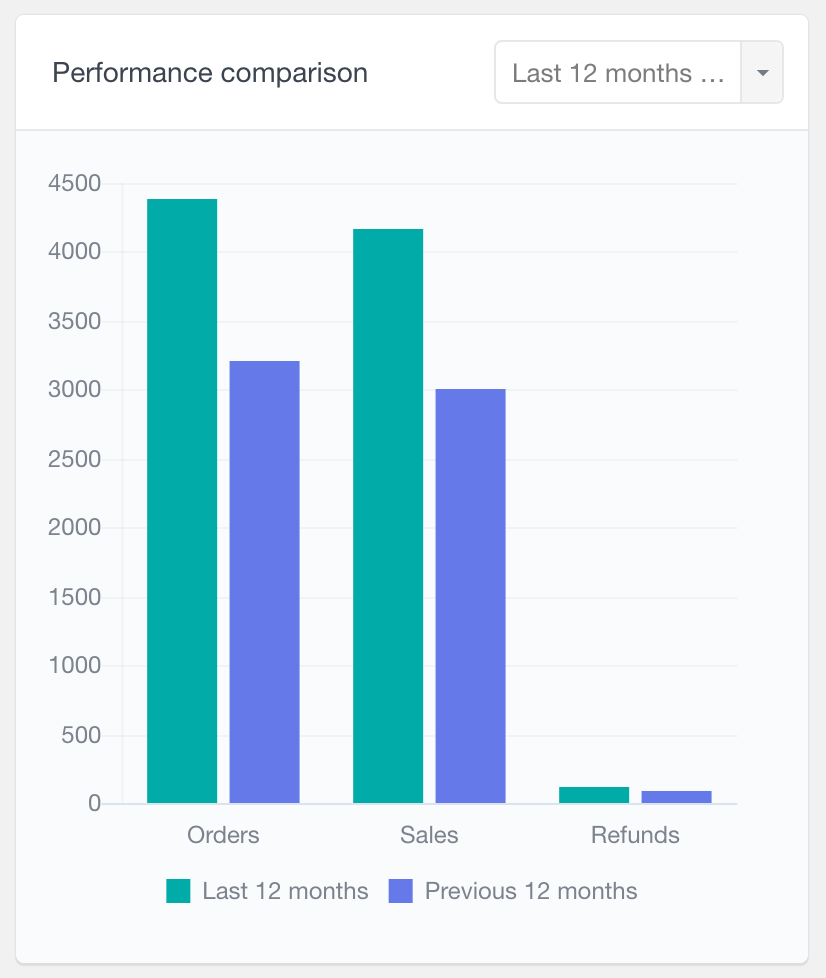Click the purple Refunds bar
The image size is (826, 978).
click(675, 797)
